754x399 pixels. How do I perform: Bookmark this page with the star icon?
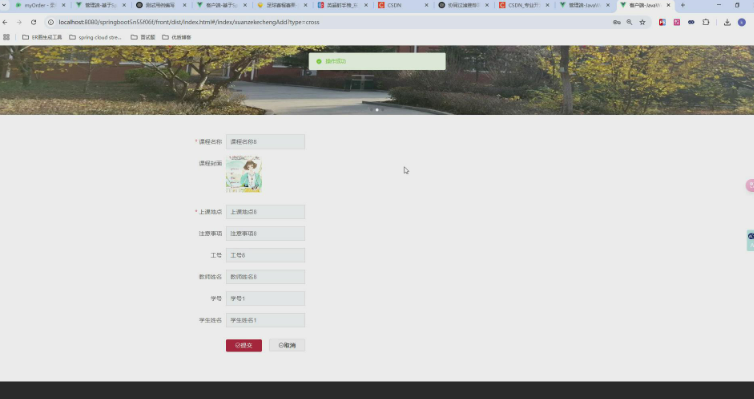642,22
